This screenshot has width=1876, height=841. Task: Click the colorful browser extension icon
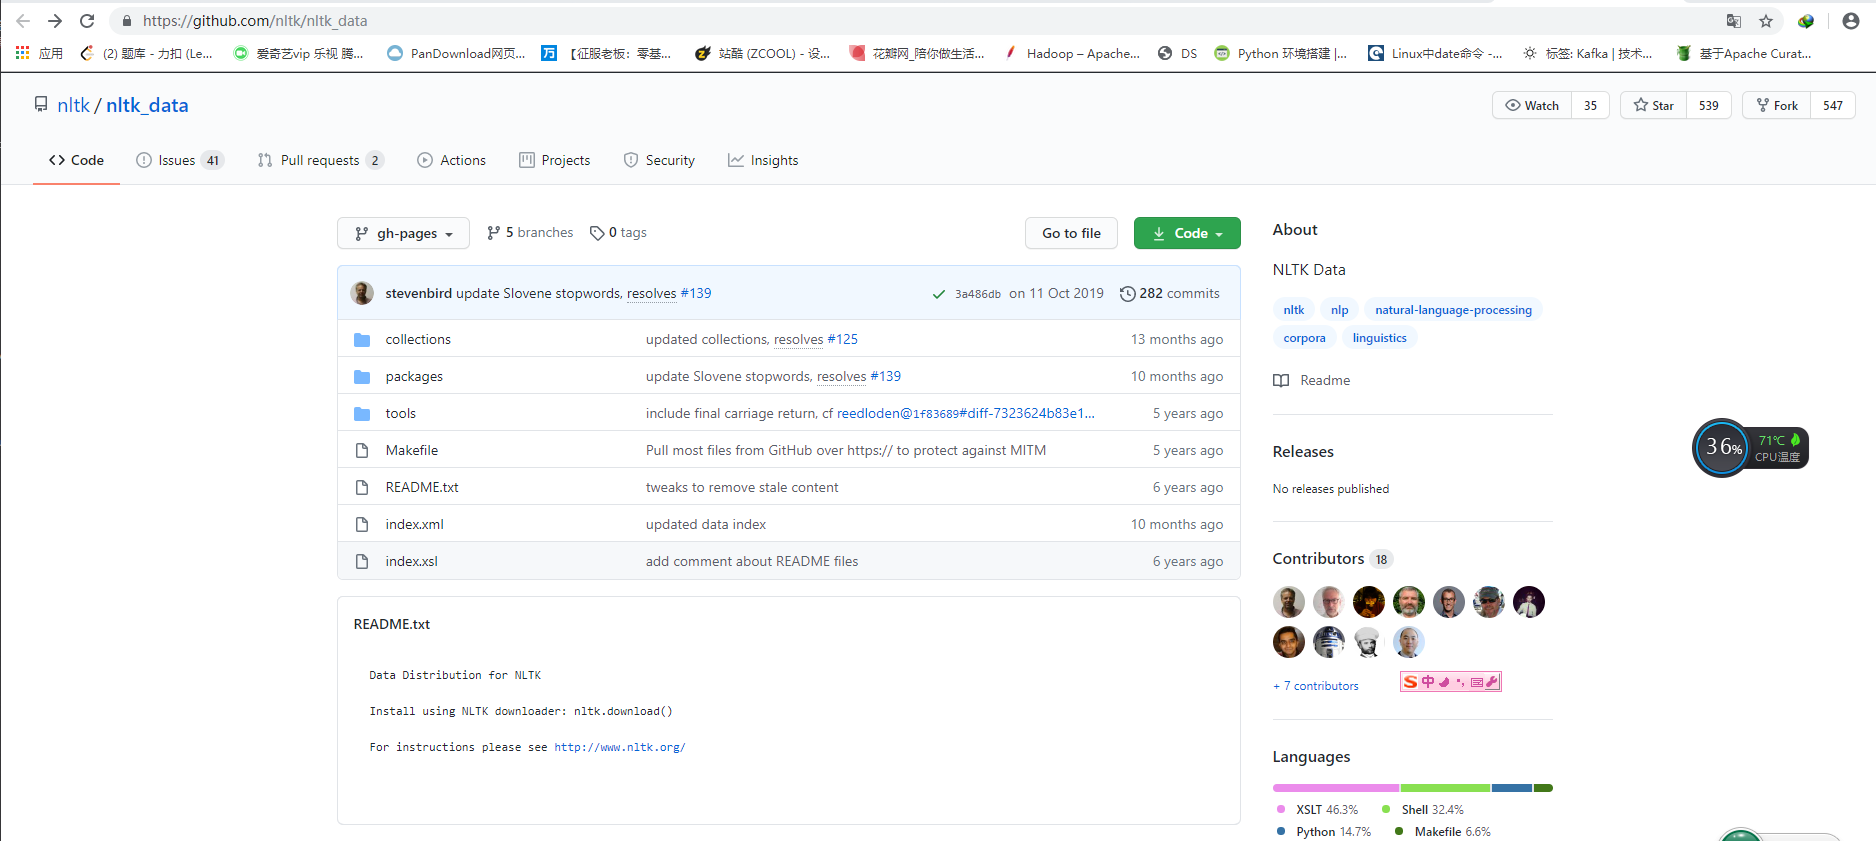[1806, 21]
